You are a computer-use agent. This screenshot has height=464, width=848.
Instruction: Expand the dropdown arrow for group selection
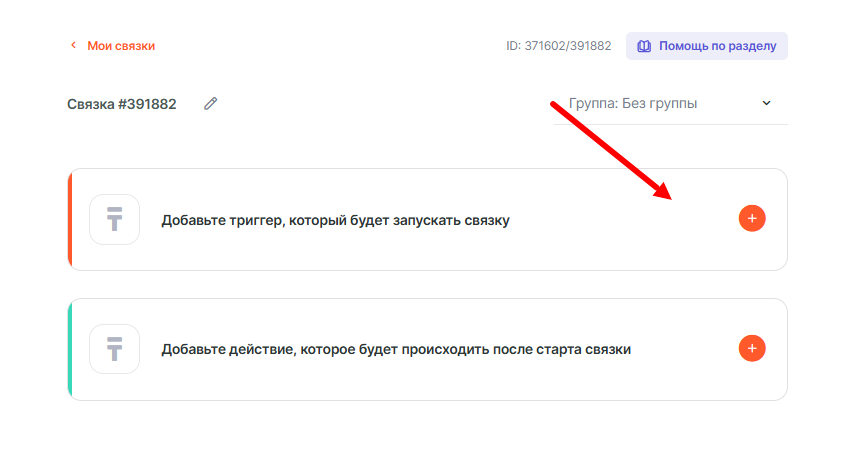tap(767, 103)
